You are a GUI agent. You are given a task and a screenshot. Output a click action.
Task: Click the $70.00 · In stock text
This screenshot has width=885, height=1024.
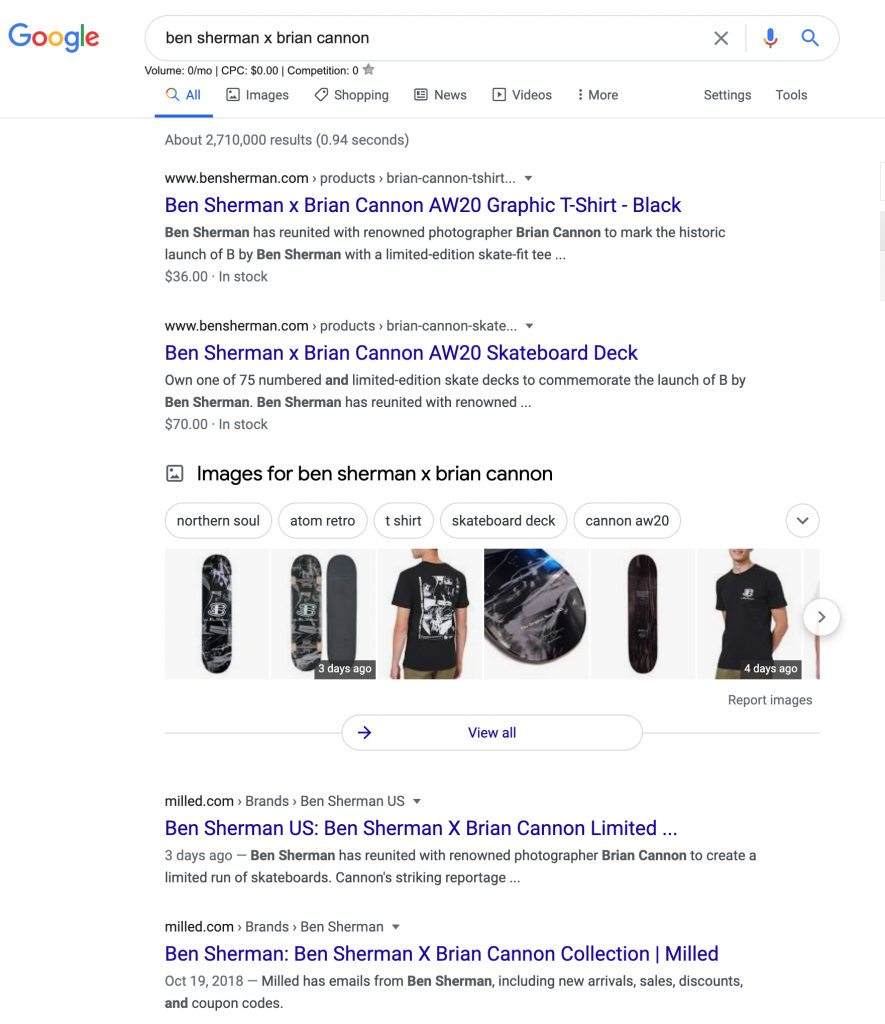tap(216, 424)
